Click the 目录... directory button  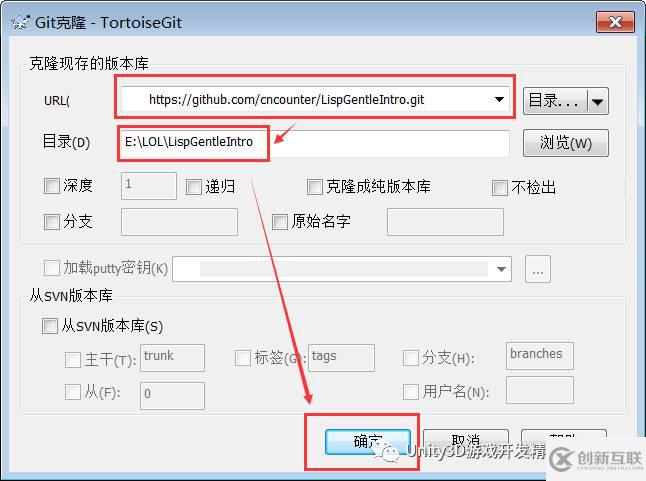click(x=555, y=101)
